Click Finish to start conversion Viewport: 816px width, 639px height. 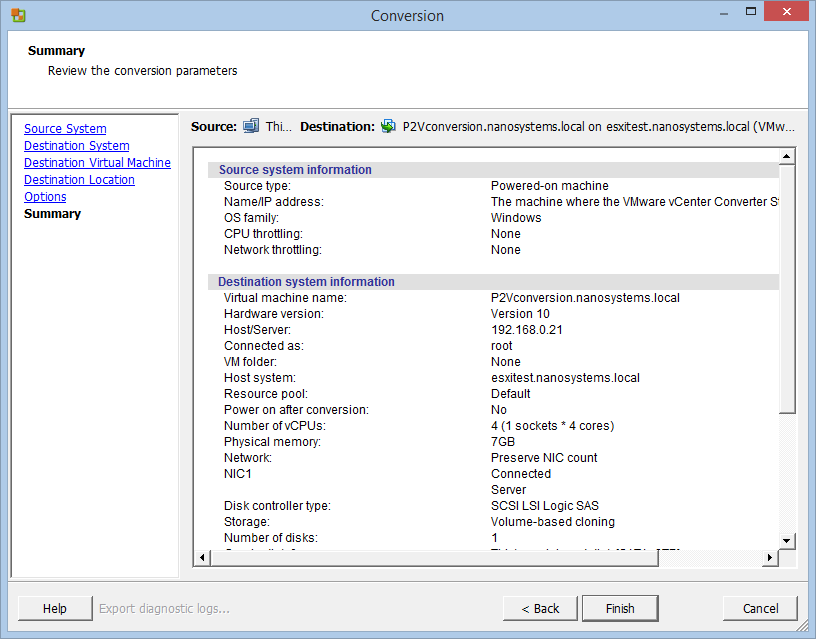click(x=620, y=608)
